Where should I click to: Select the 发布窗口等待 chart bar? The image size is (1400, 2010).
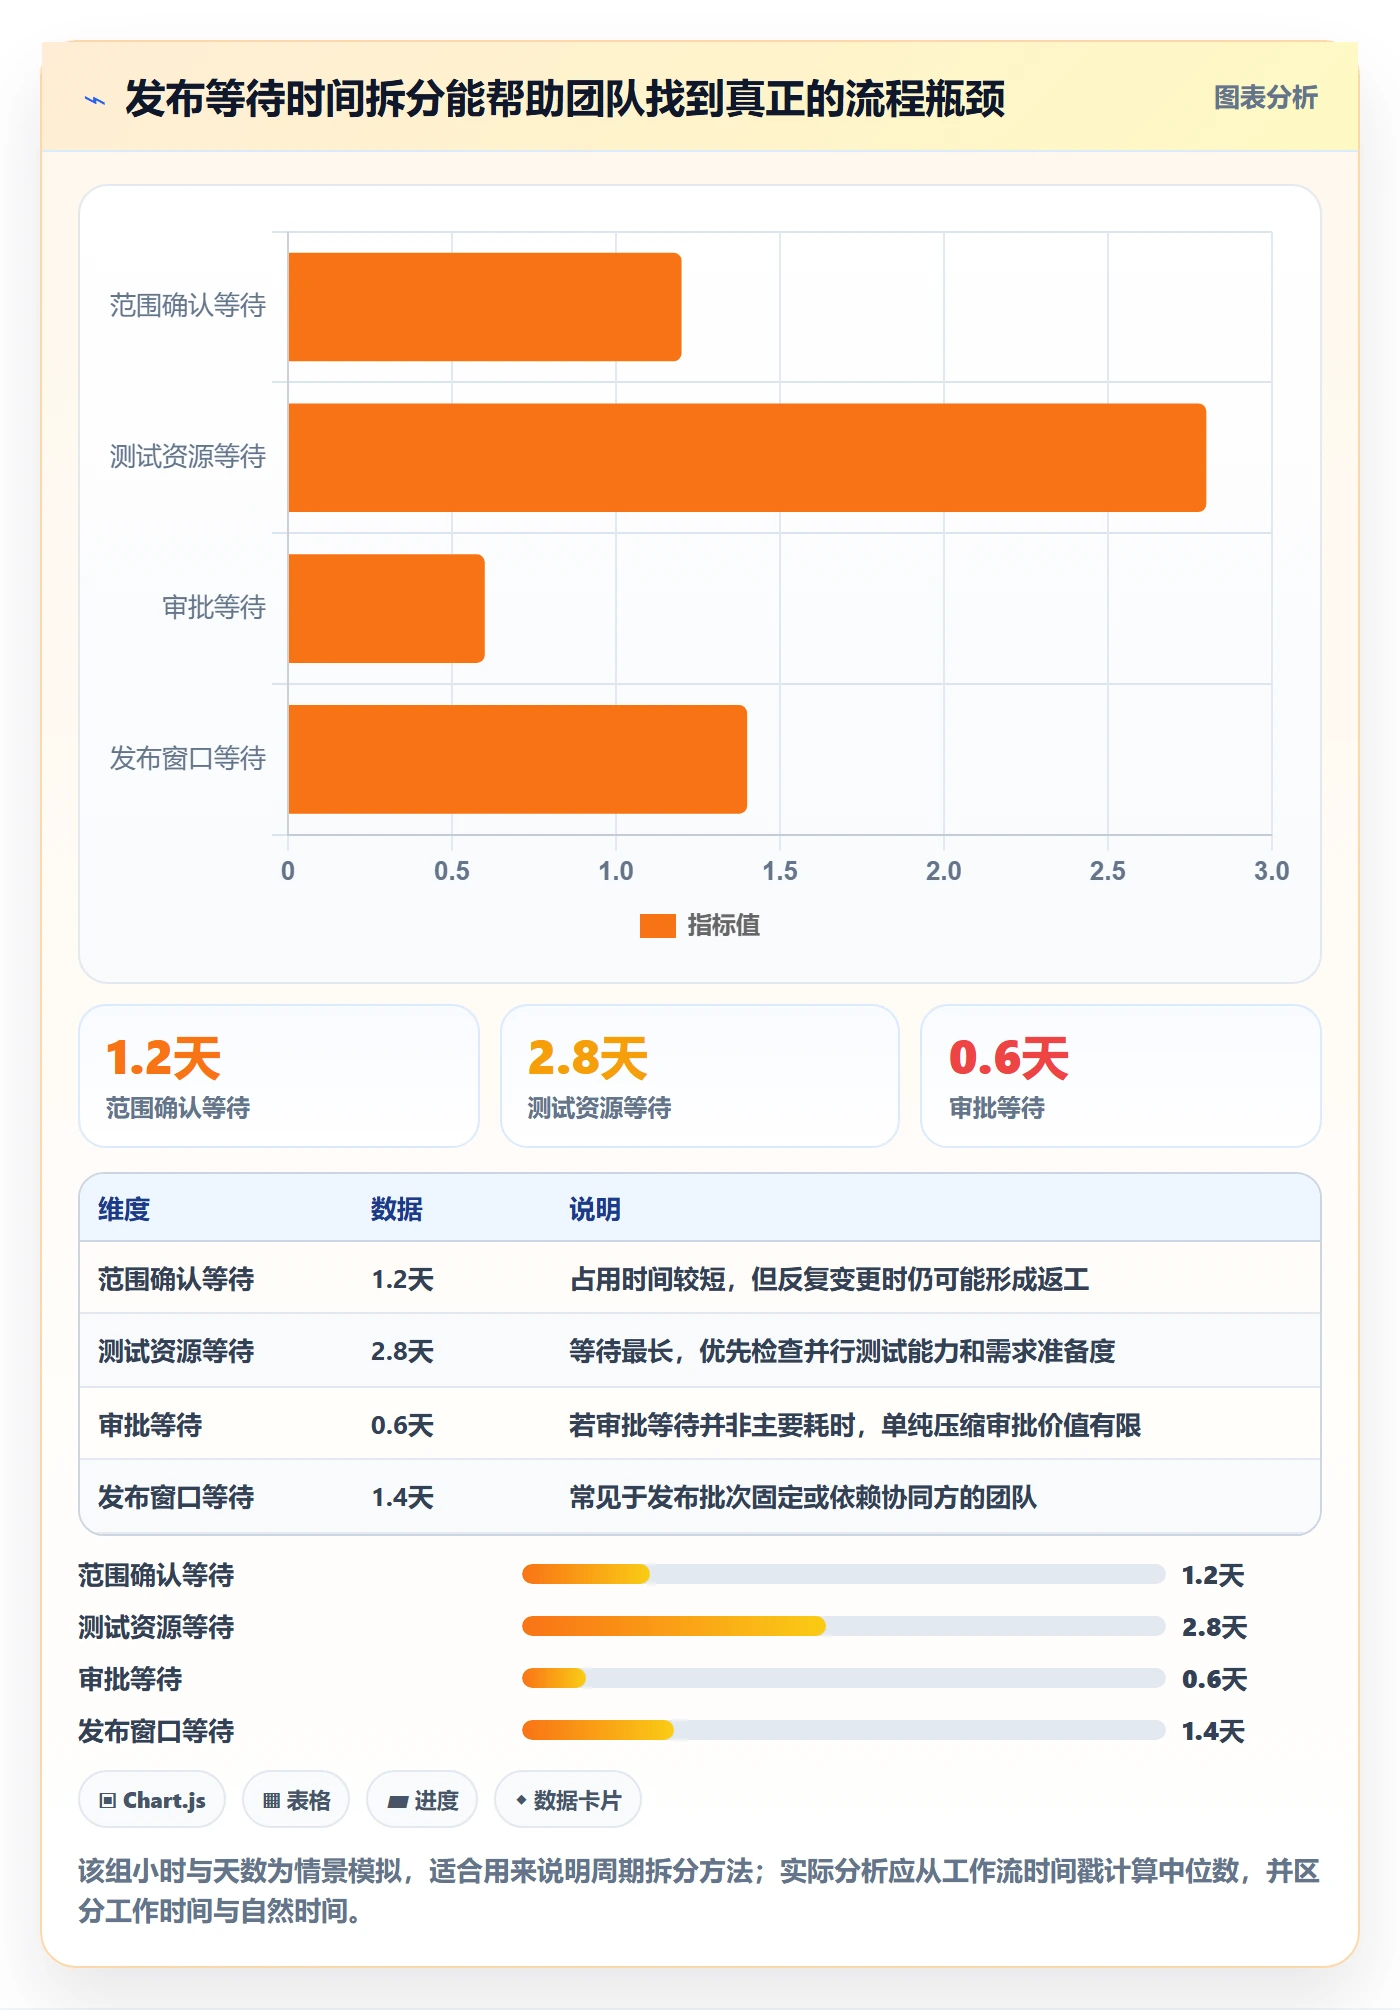click(517, 759)
